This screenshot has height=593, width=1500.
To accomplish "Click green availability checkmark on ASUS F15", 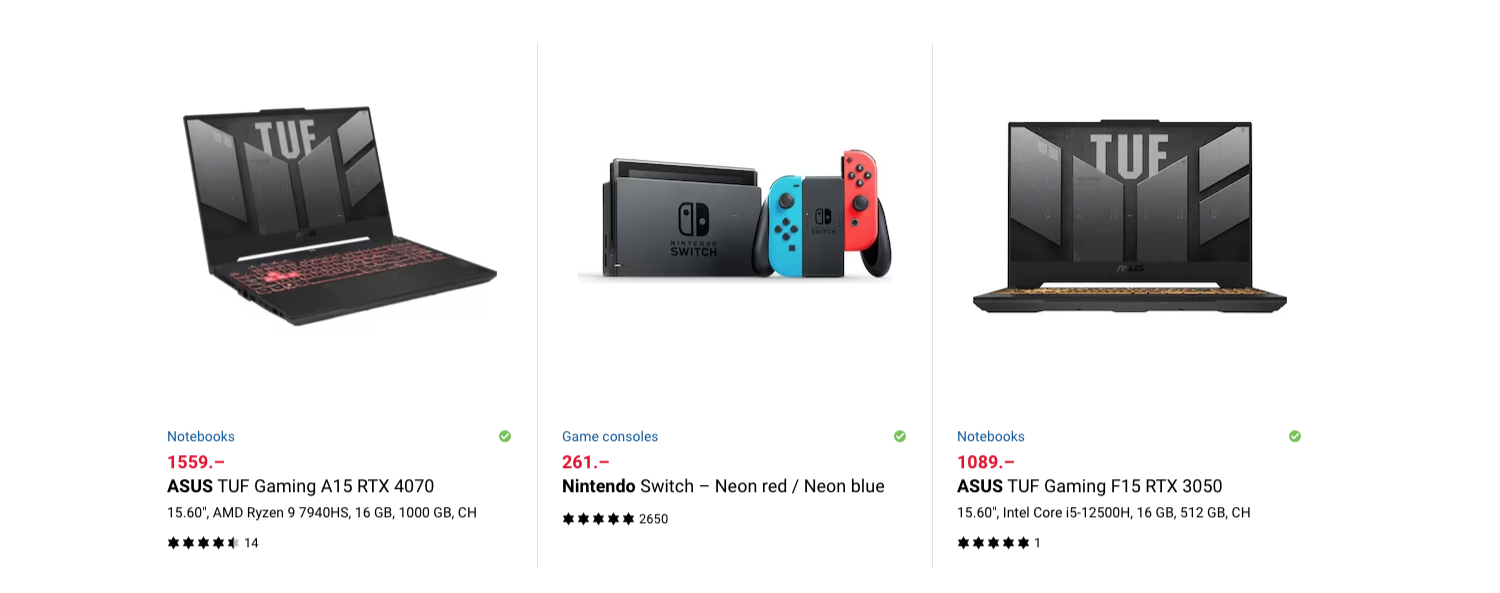I will (1295, 436).
